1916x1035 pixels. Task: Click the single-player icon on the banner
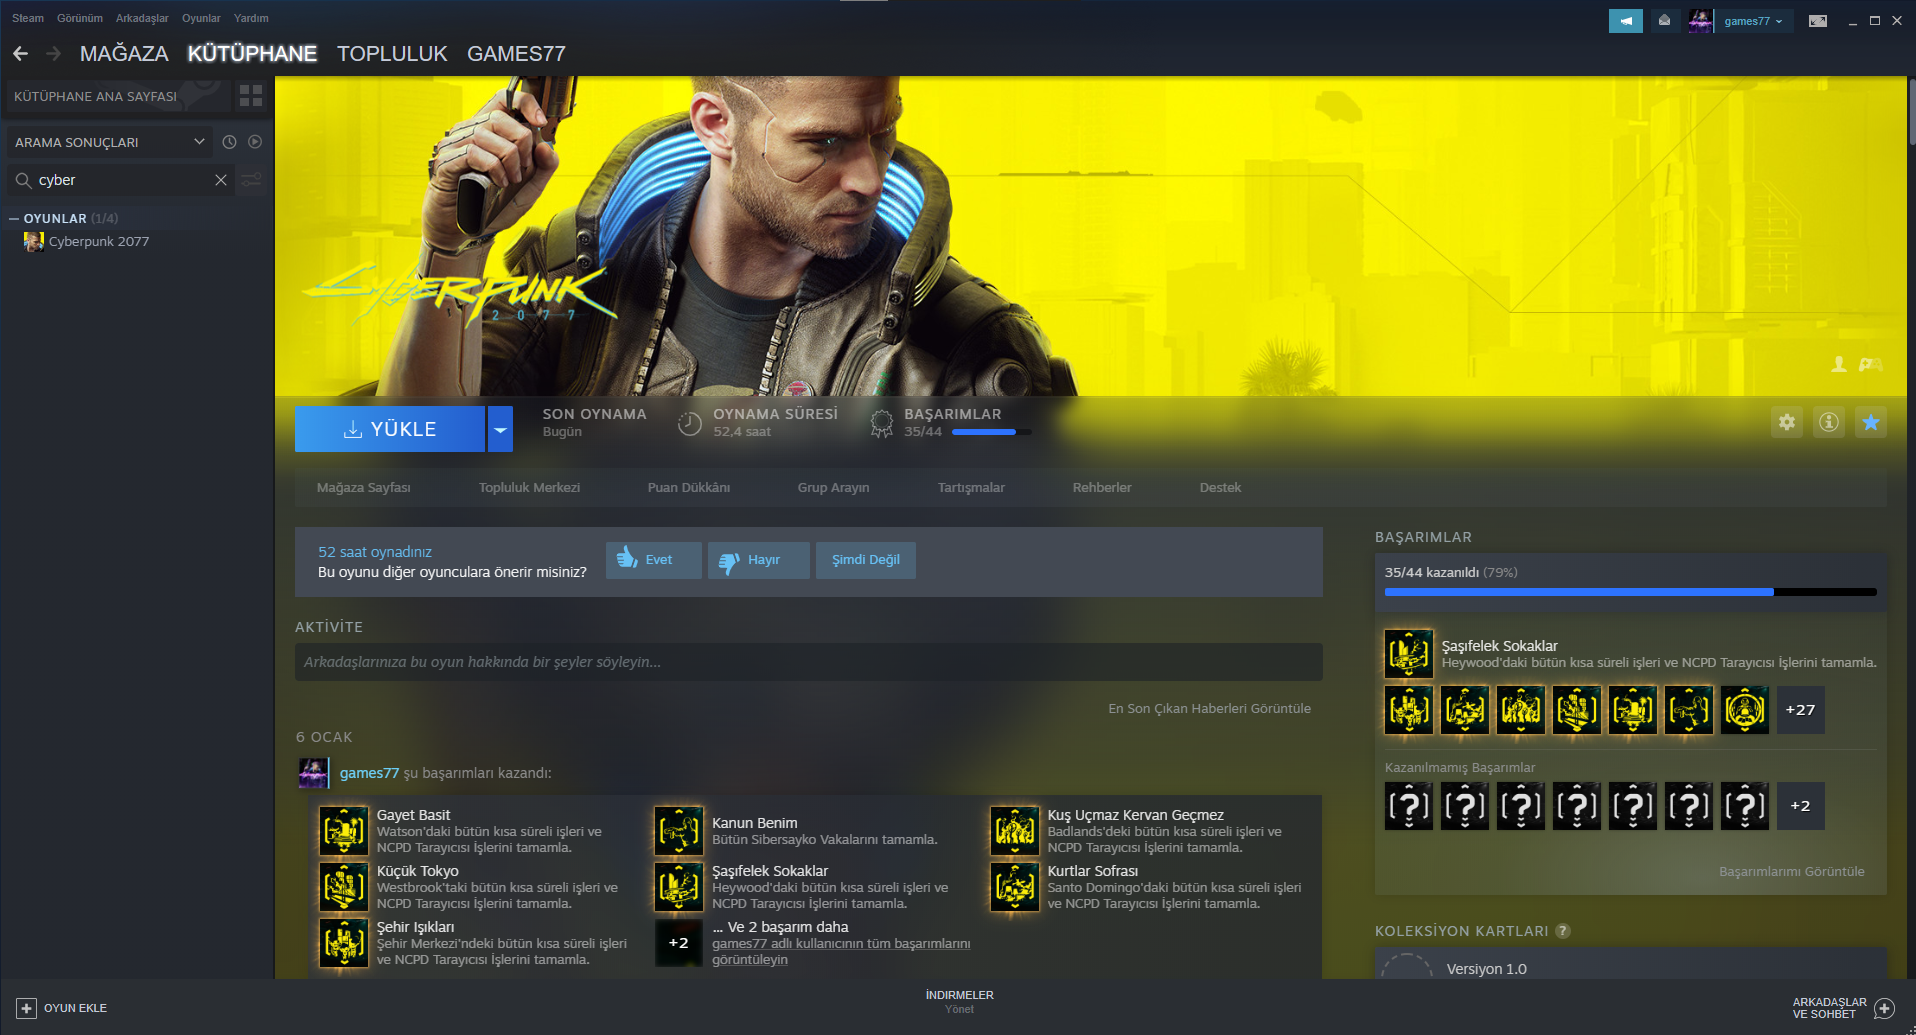click(x=1839, y=365)
